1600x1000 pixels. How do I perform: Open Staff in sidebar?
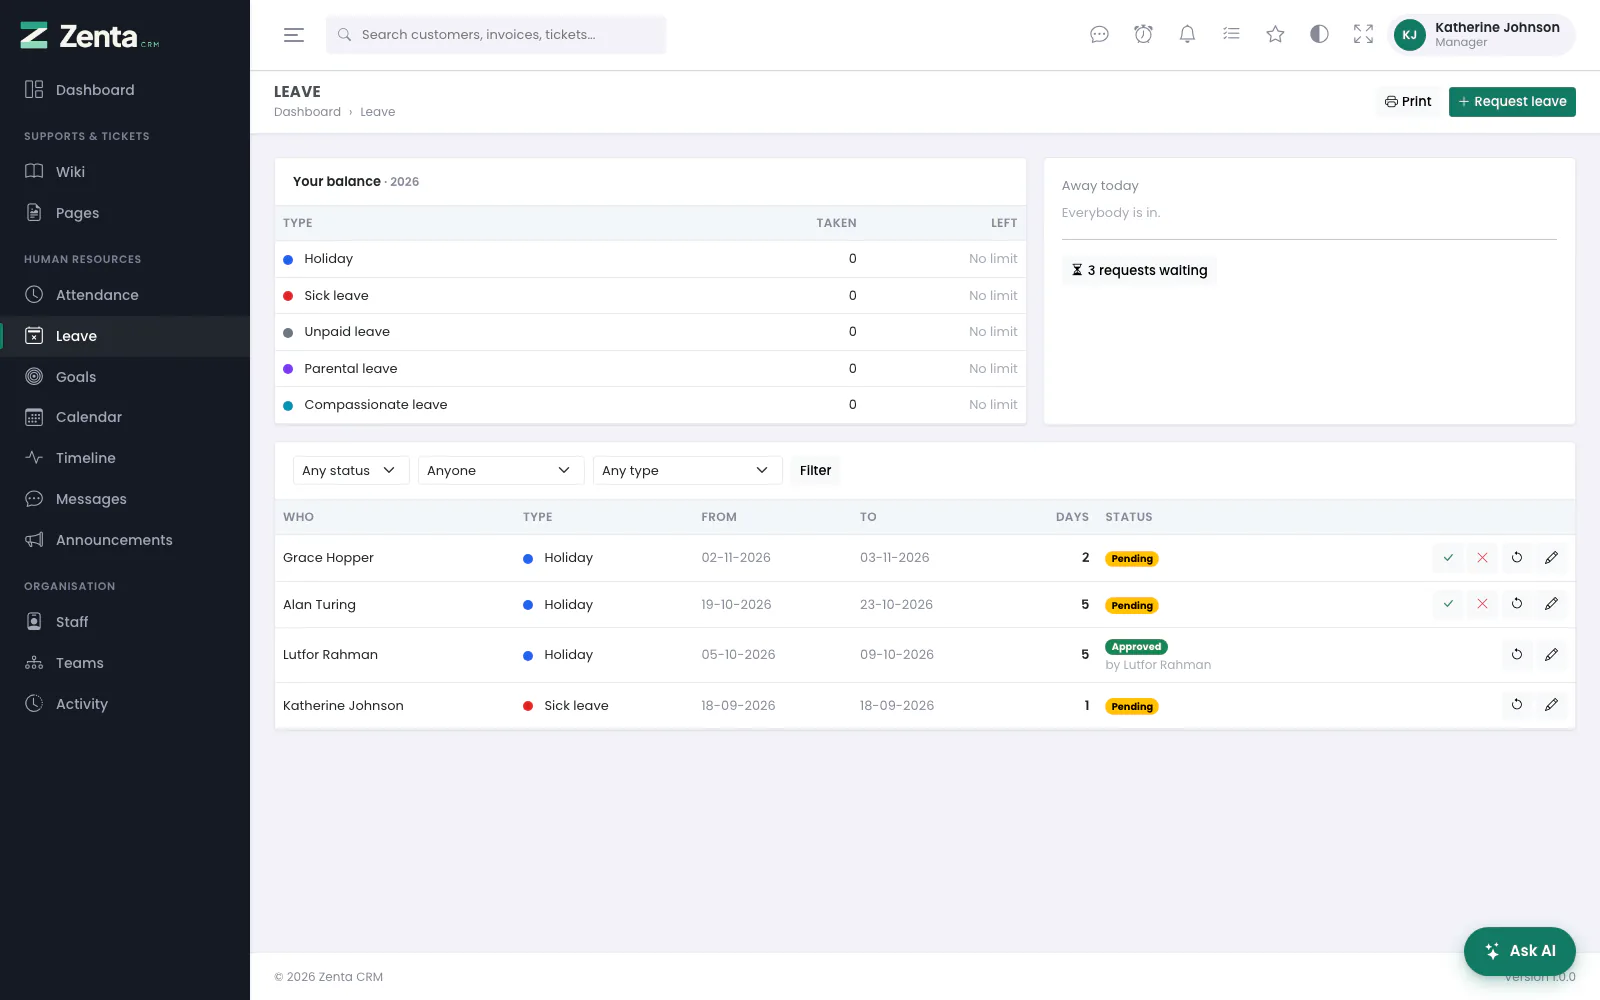pos(125,622)
